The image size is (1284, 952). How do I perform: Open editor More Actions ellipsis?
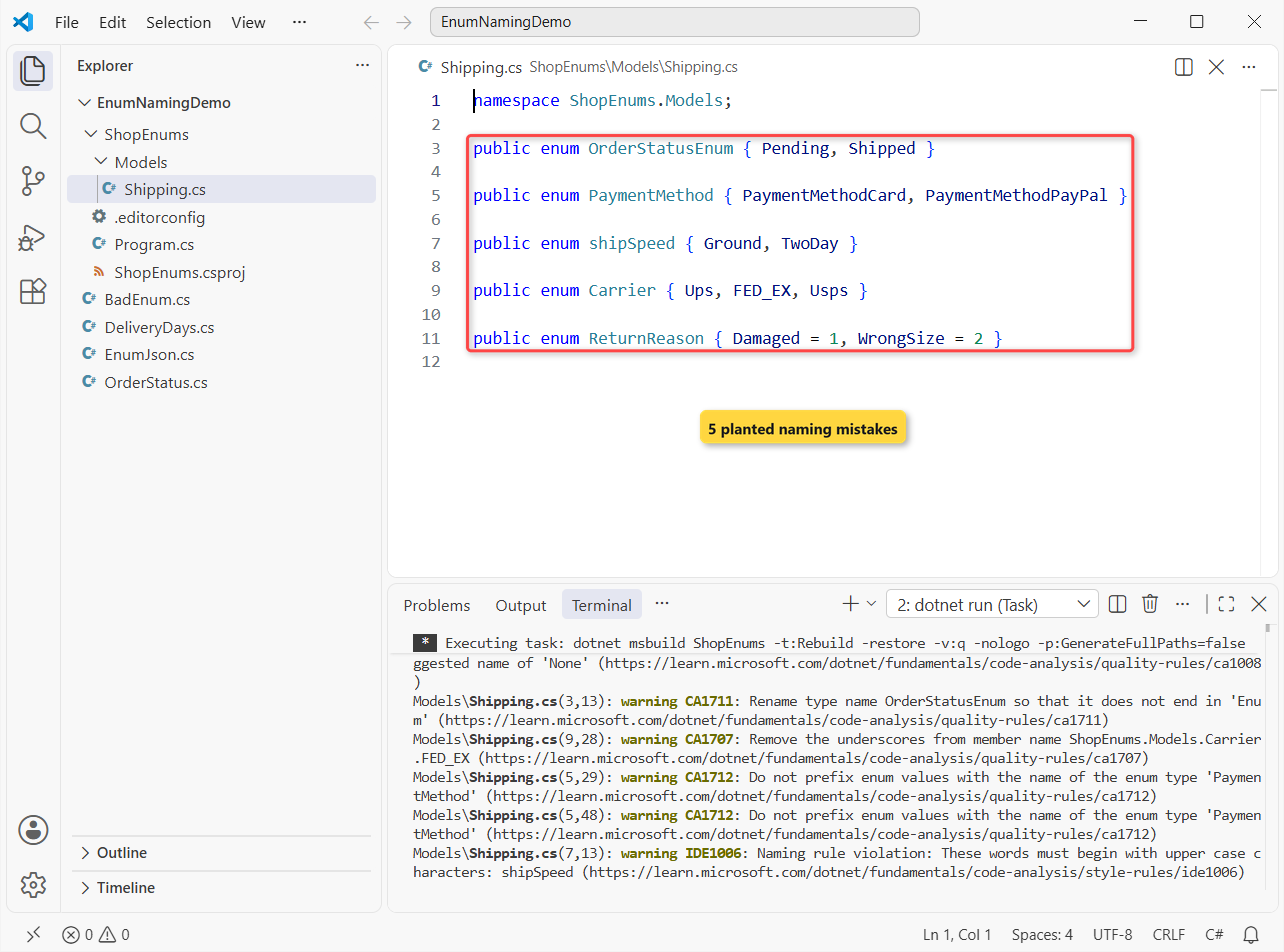click(1249, 67)
